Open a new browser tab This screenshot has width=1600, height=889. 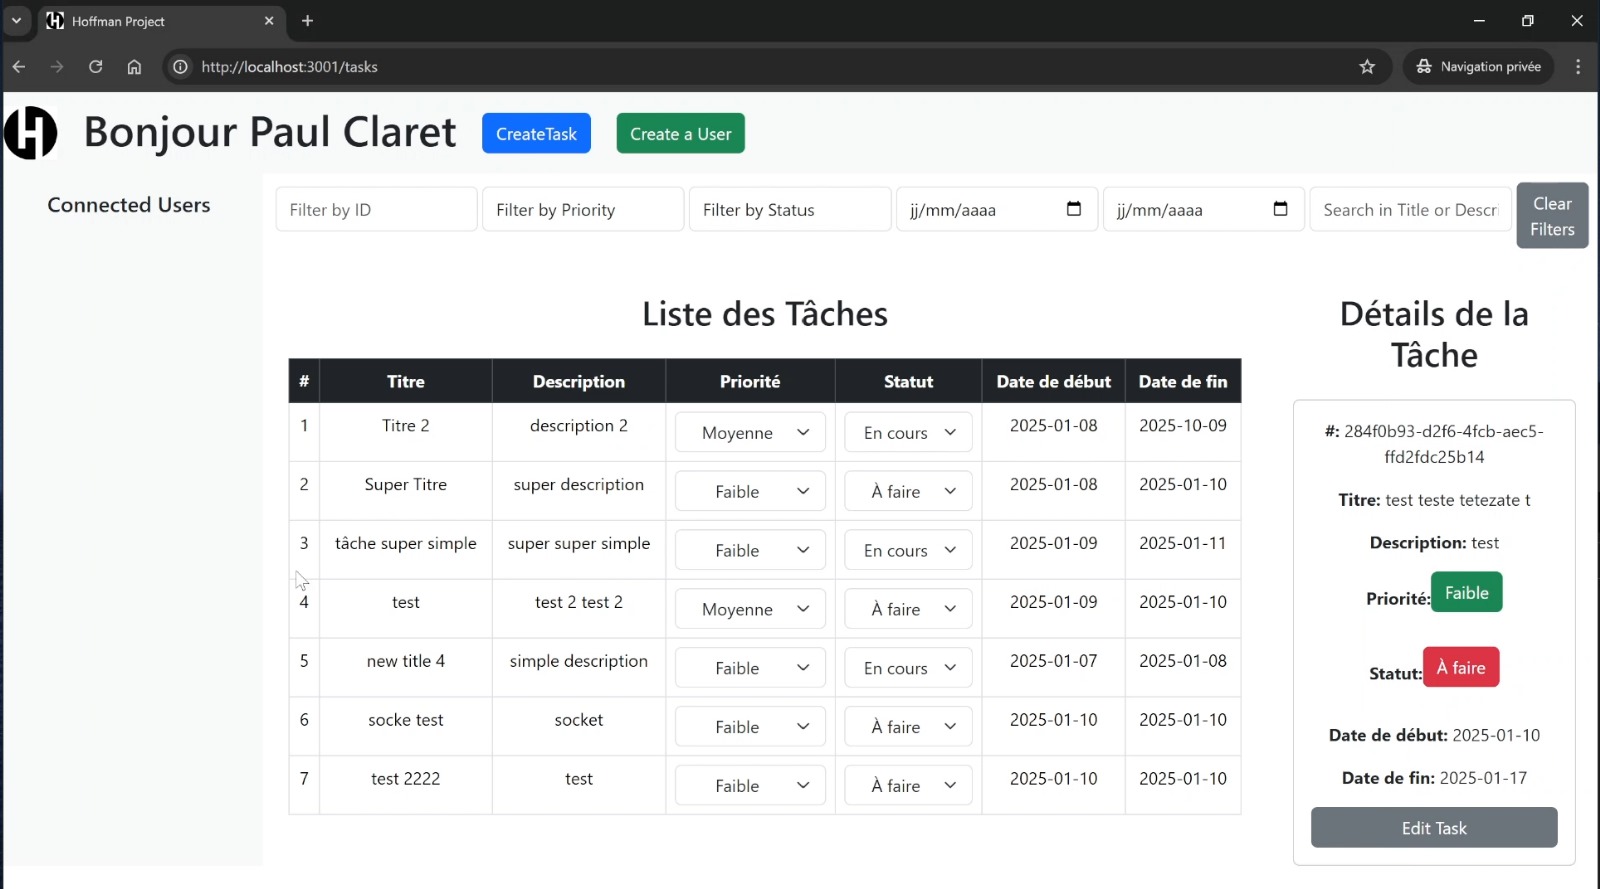307,21
